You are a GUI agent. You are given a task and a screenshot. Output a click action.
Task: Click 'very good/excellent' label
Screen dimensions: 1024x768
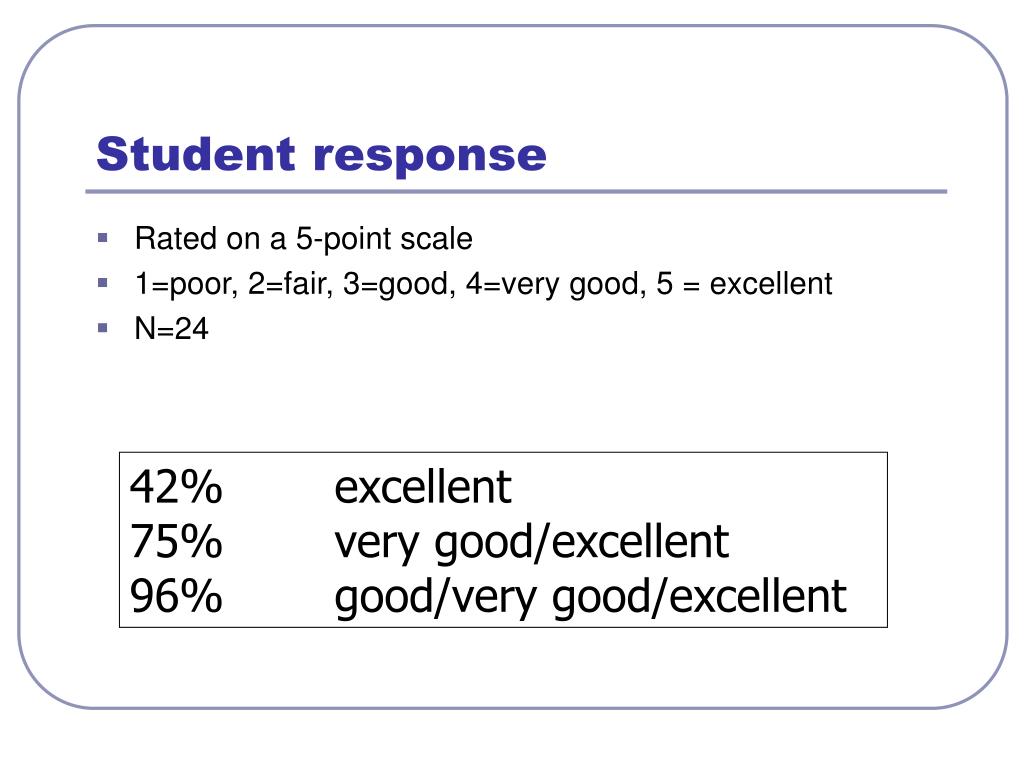[x=532, y=543]
